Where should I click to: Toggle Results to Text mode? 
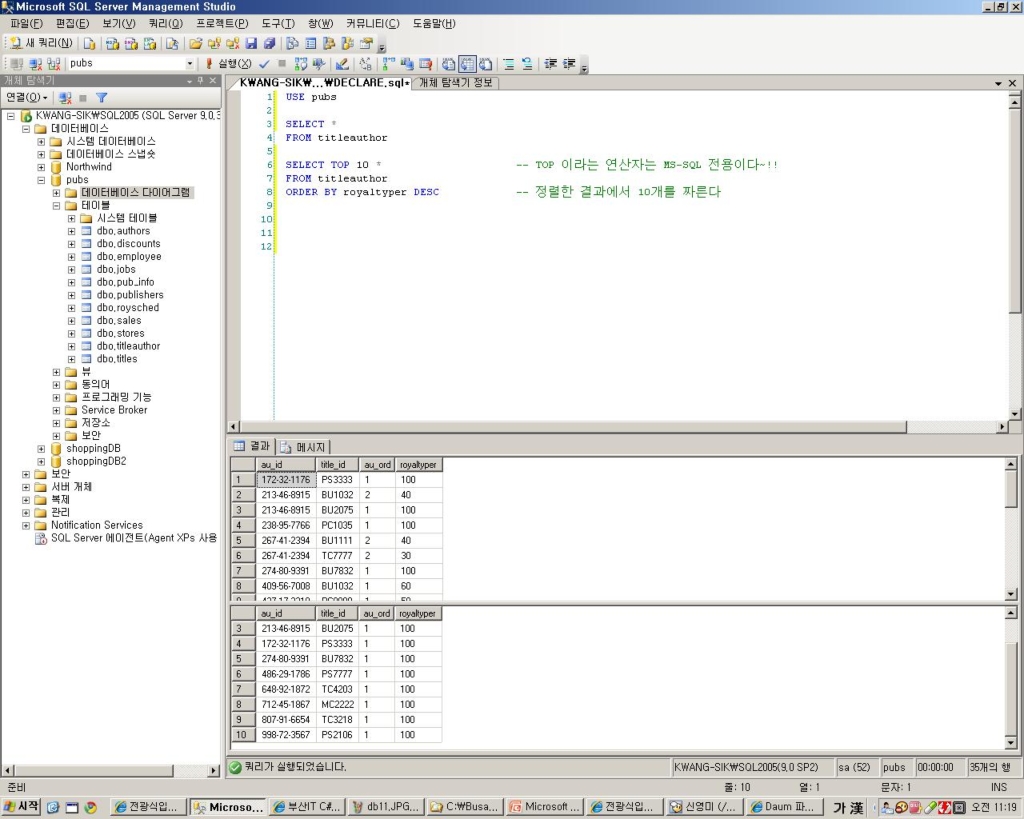pyautogui.click(x=449, y=63)
